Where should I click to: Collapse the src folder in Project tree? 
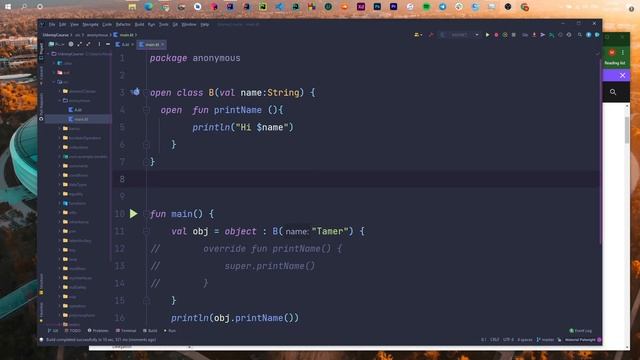point(54,82)
